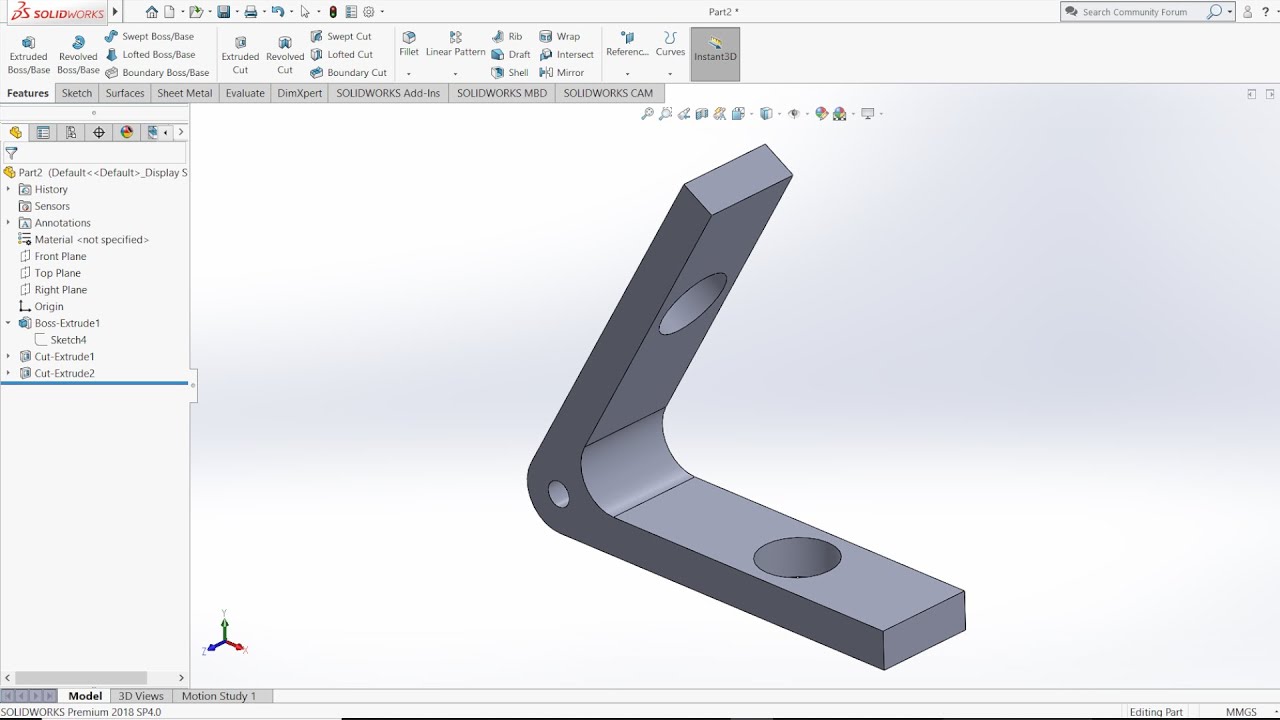The width and height of the screenshot is (1280, 720).
Task: Click the feature tree horizontal scrollbar
Action: tap(81, 678)
